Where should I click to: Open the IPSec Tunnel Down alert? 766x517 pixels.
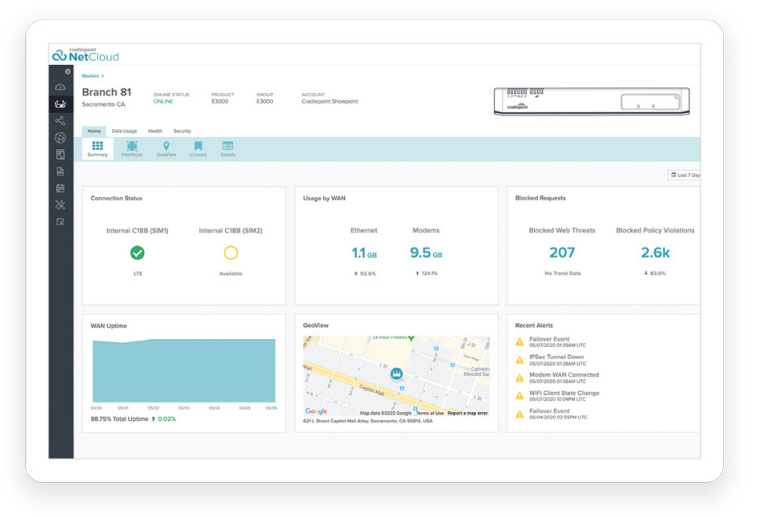click(x=557, y=360)
